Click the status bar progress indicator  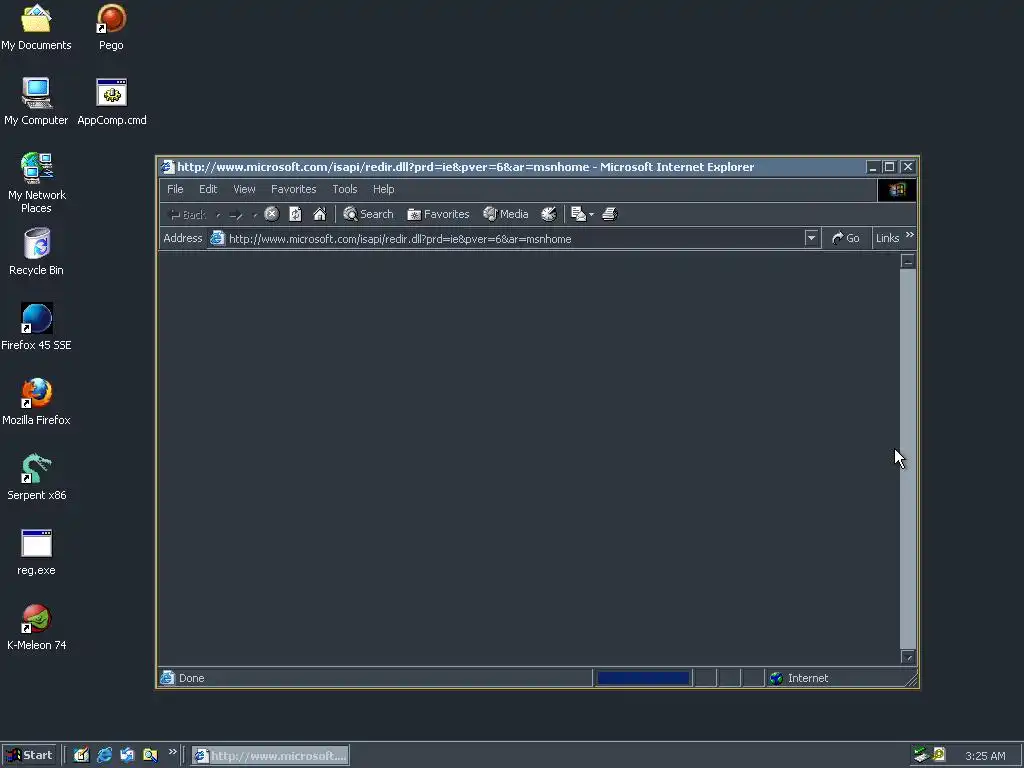coord(643,679)
